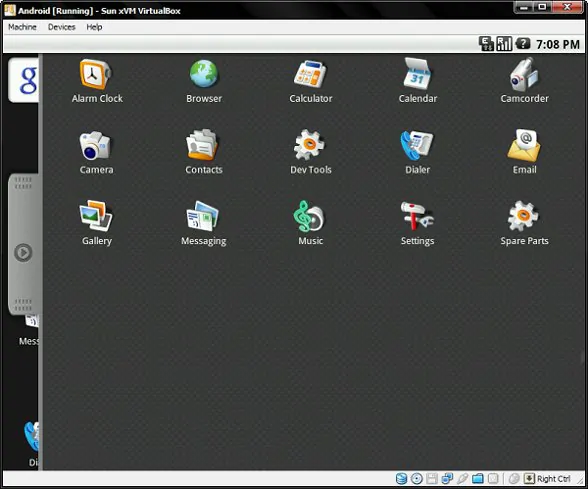The image size is (588, 489).
Task: Open the Camera app
Action: [96, 152]
